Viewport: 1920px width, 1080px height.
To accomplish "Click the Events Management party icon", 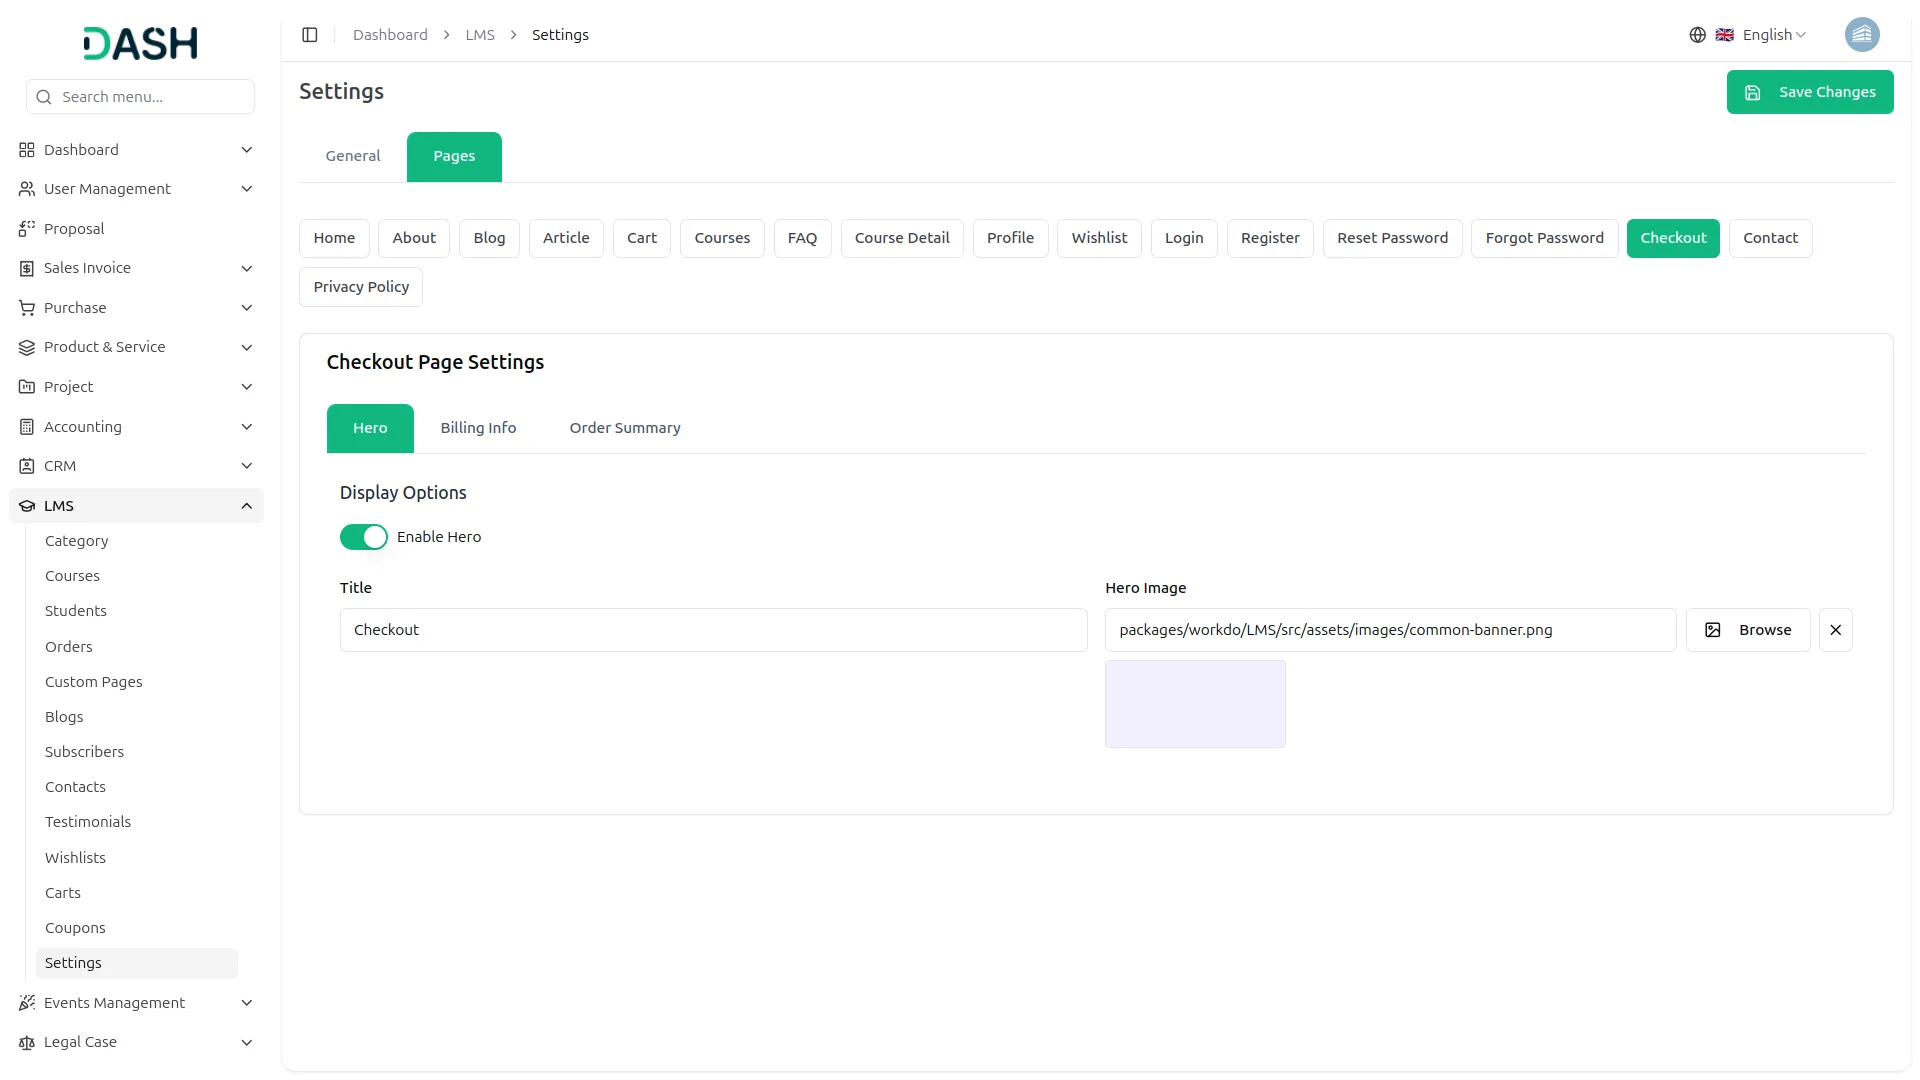I will [x=27, y=1003].
